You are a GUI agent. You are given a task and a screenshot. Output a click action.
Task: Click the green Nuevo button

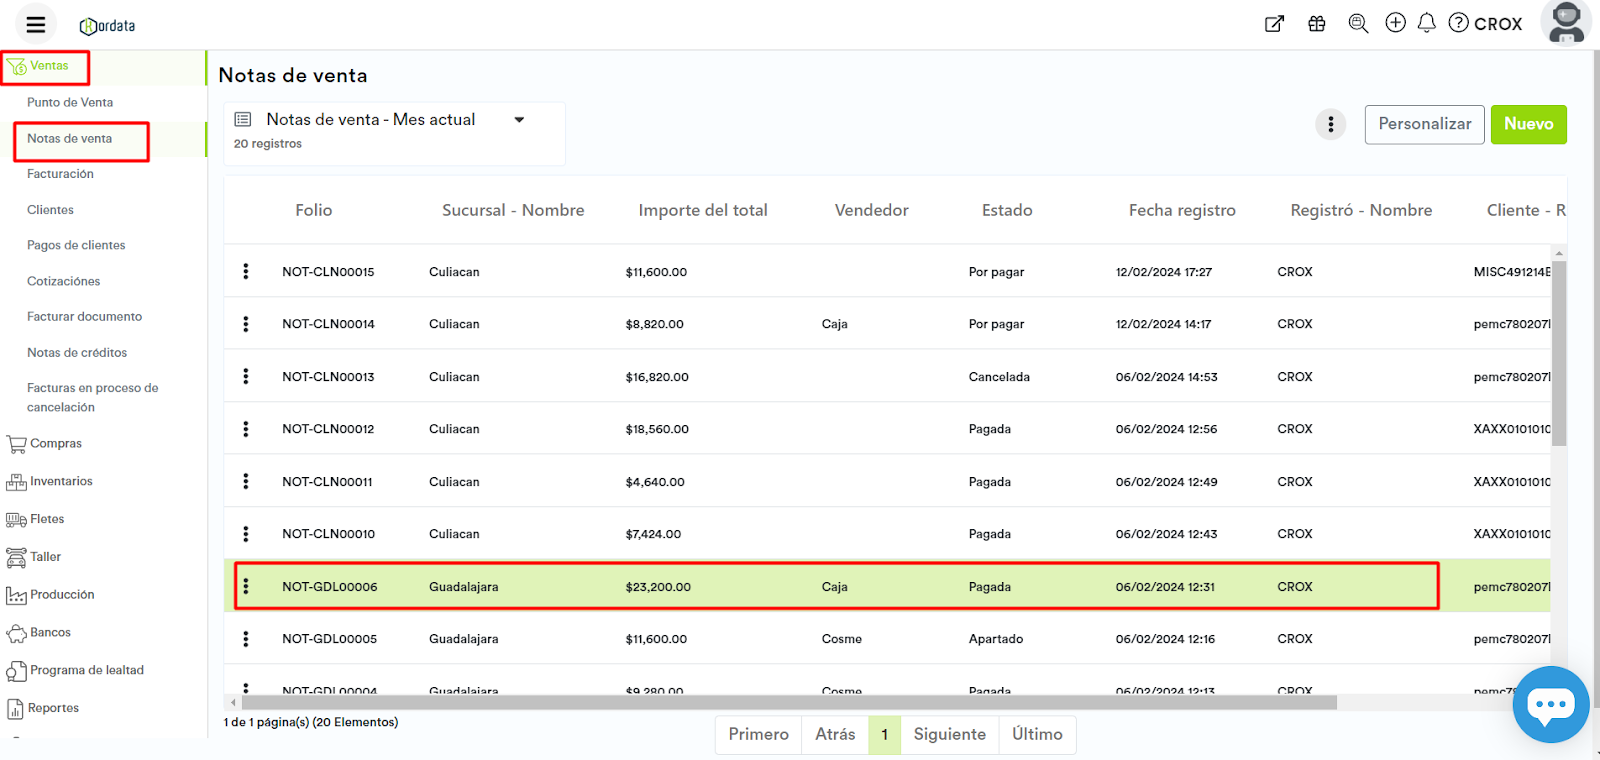[x=1528, y=124]
